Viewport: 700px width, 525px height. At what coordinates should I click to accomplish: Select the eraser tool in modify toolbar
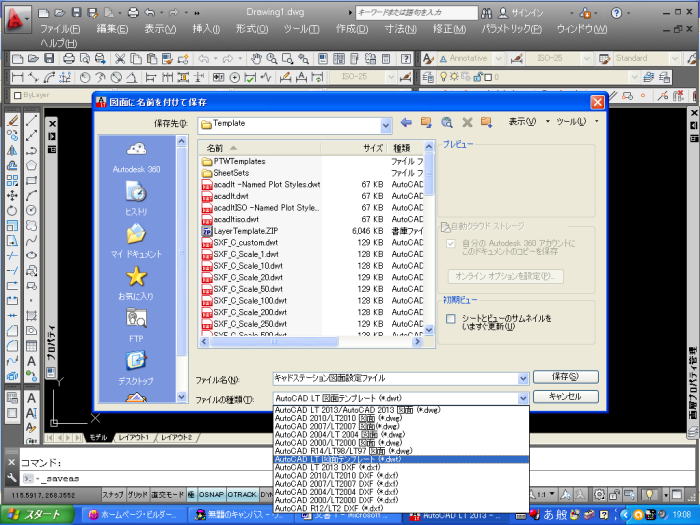point(12,120)
